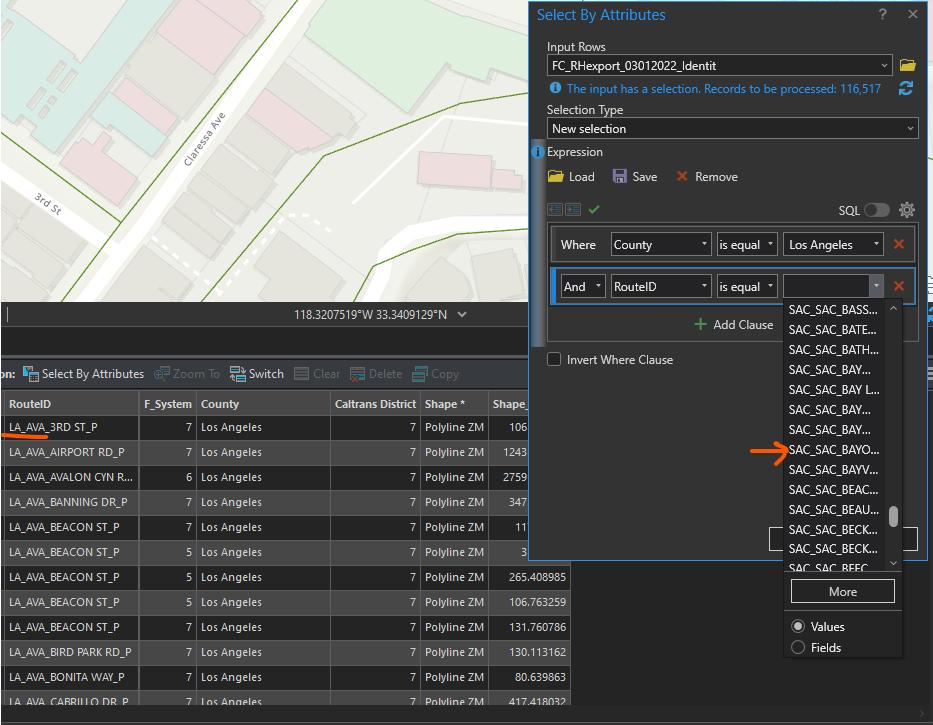The width and height of the screenshot is (933, 725).
Task: Click the Add Clause button
Action: [x=734, y=325]
